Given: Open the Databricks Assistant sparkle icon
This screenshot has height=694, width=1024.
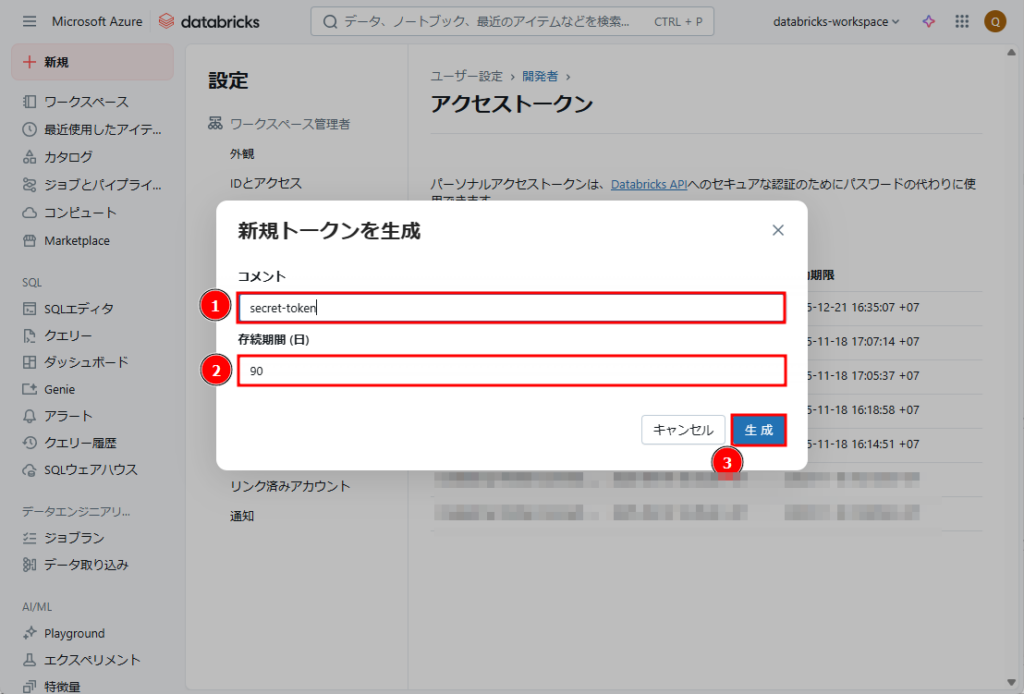Looking at the screenshot, I should pyautogui.click(x=929, y=21).
